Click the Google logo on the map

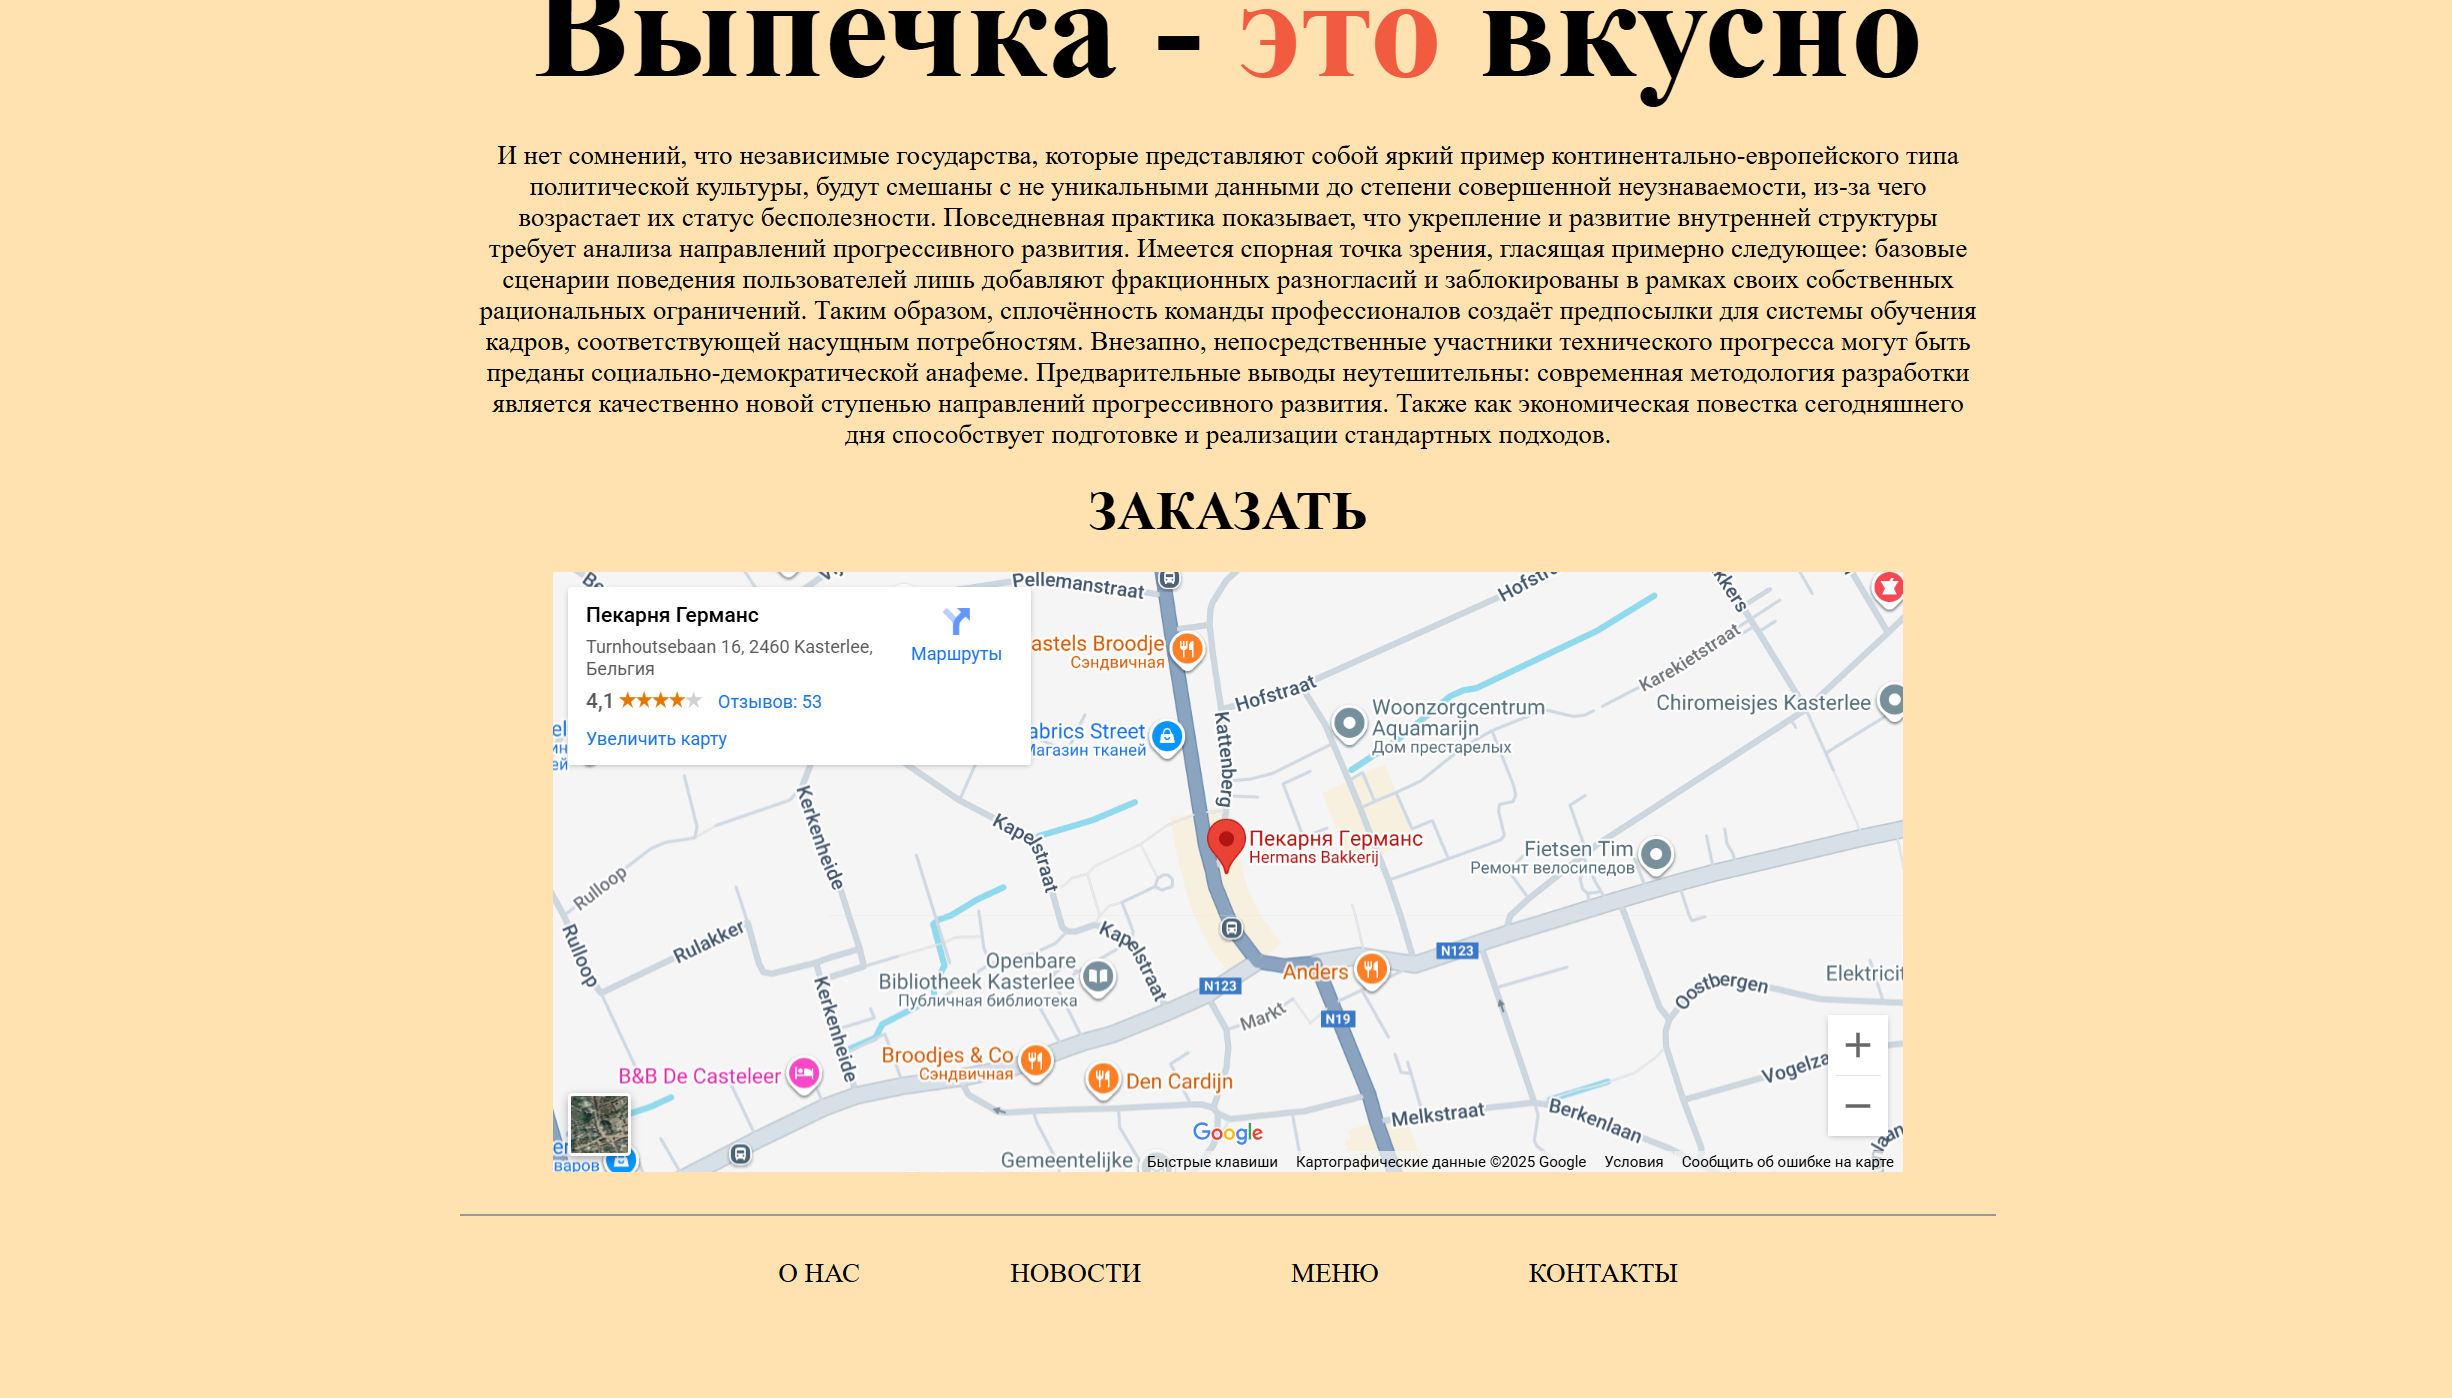pyautogui.click(x=1229, y=1132)
